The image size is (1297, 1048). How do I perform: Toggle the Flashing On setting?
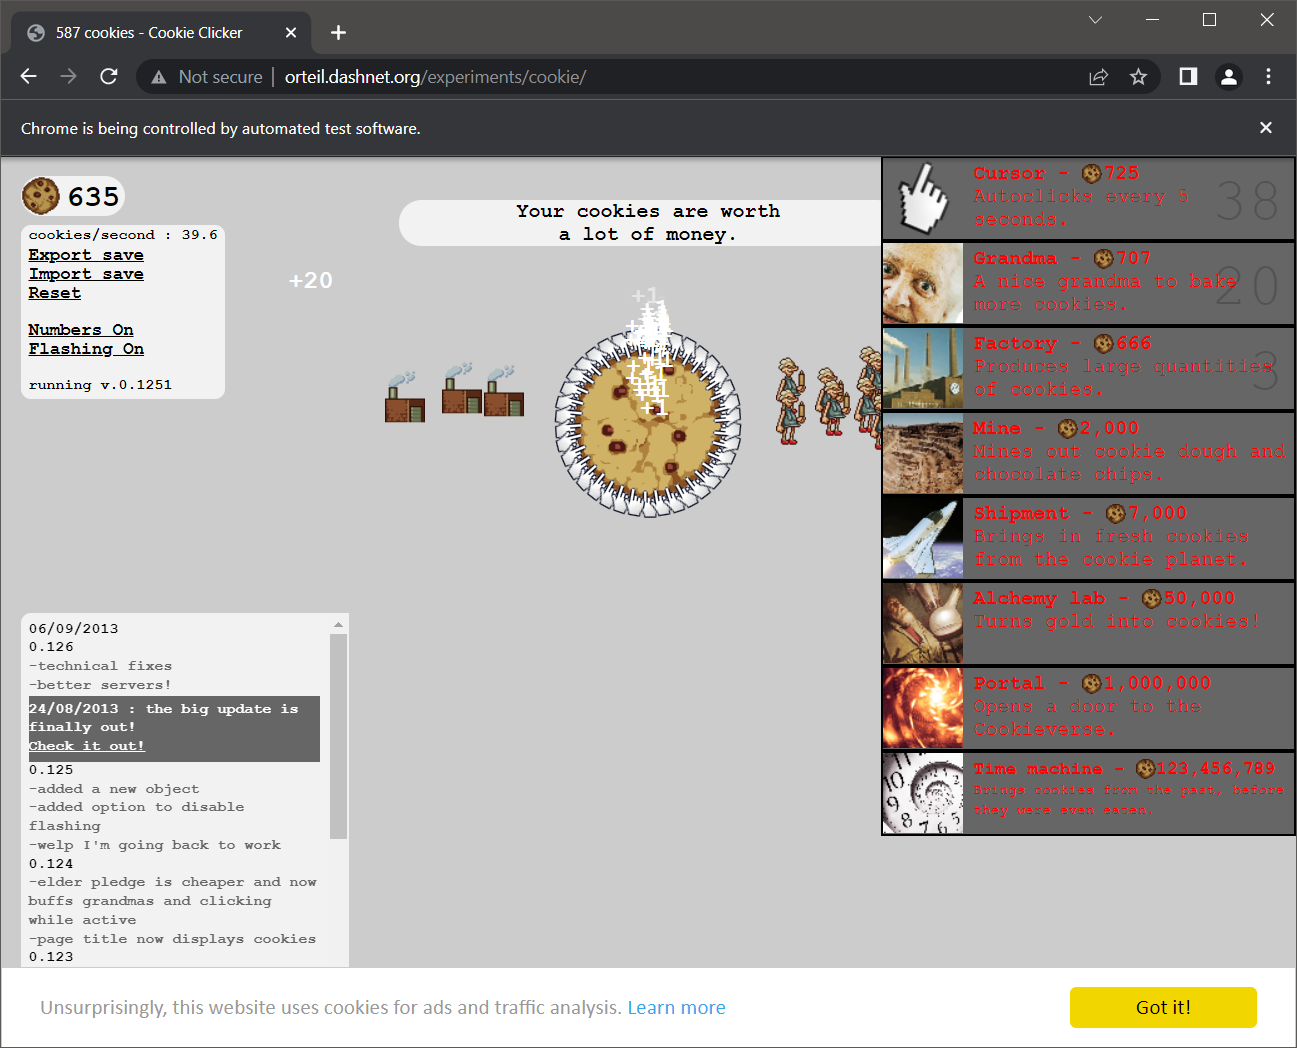[86, 349]
